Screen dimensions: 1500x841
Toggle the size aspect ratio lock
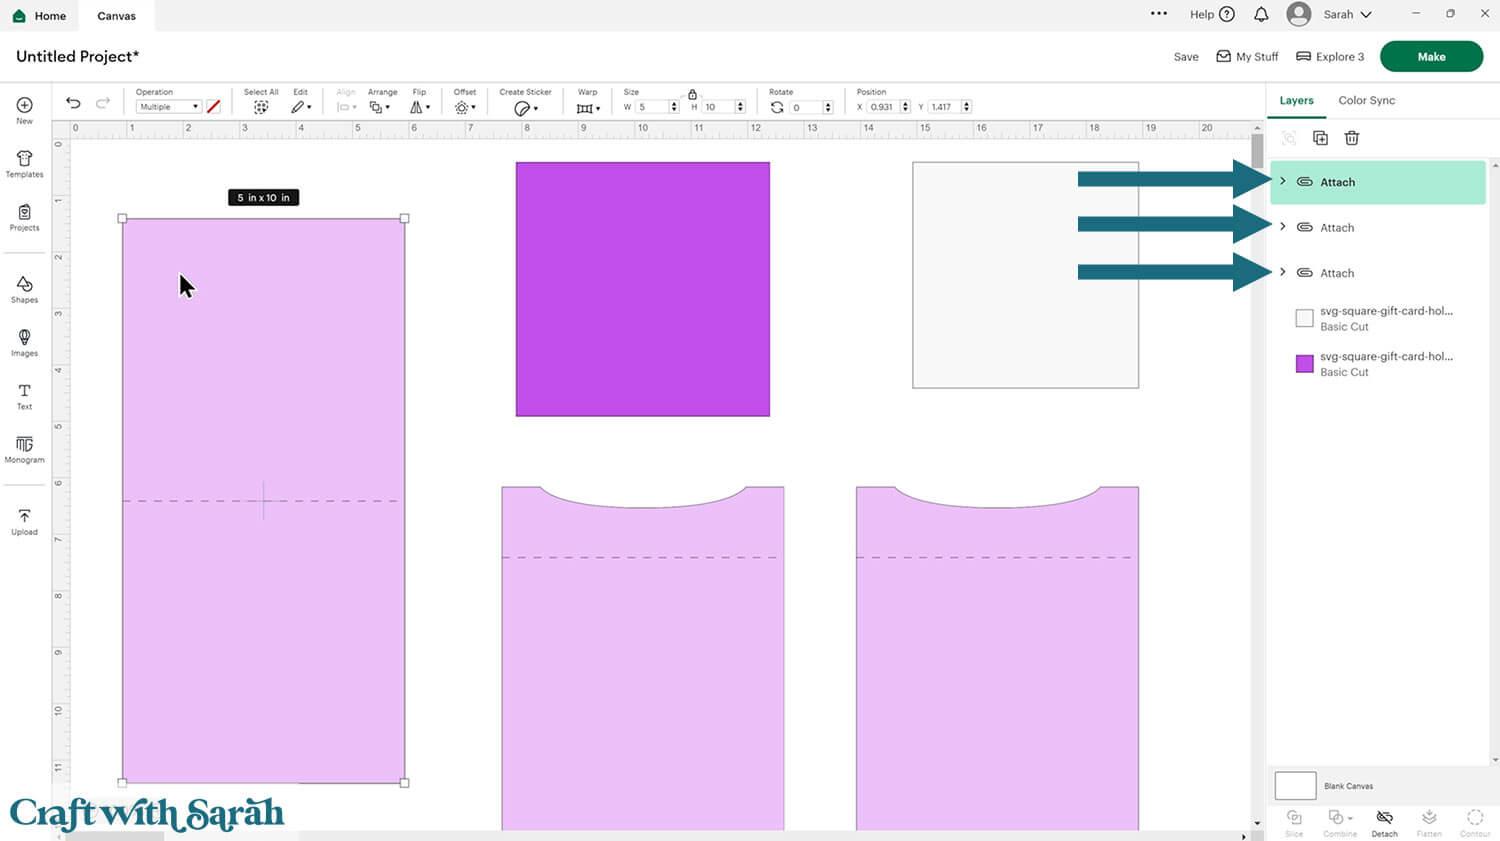[692, 94]
